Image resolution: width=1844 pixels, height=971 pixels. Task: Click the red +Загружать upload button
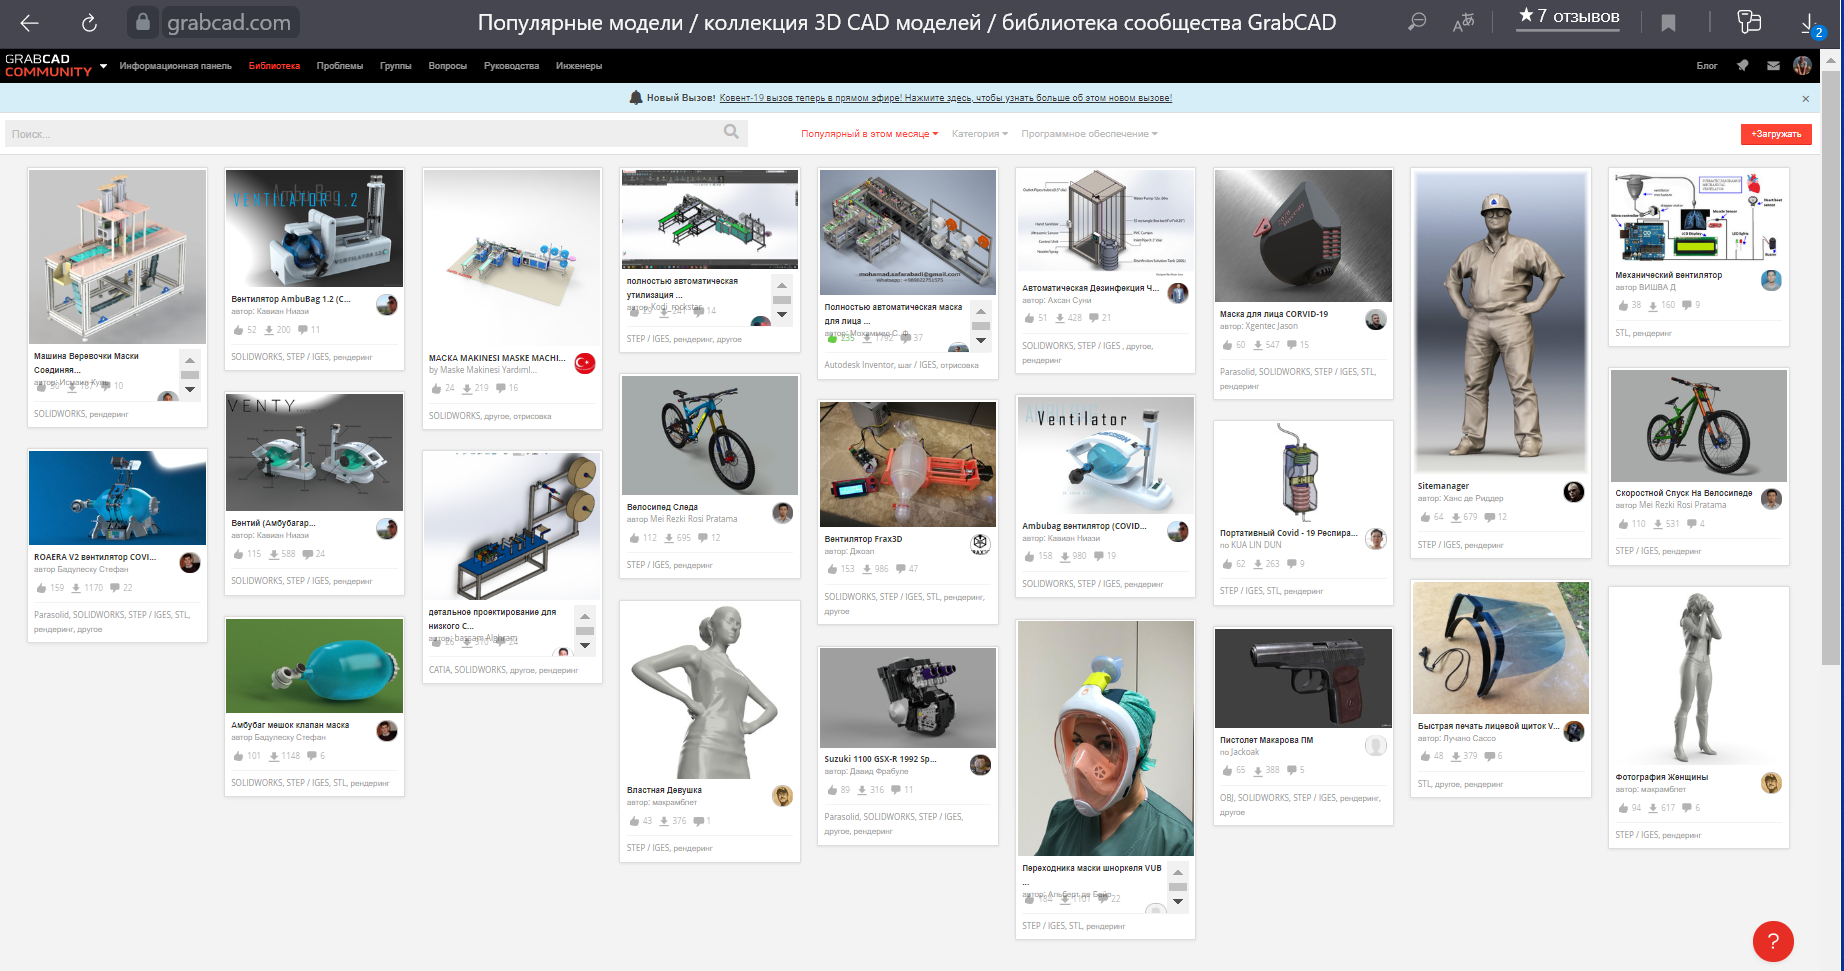(x=1776, y=134)
